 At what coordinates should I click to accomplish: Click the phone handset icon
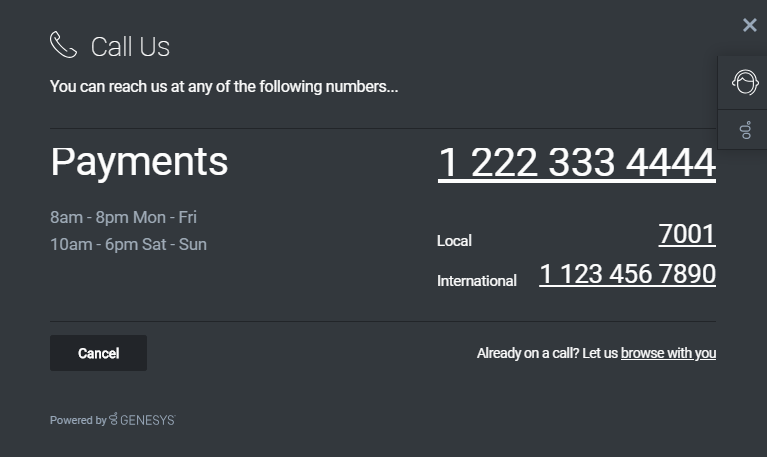[63, 45]
